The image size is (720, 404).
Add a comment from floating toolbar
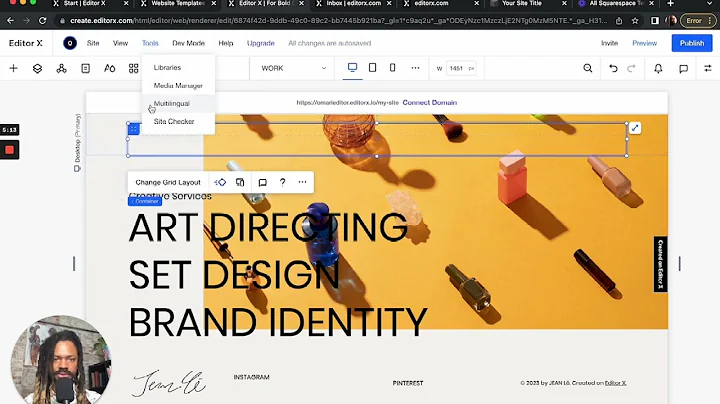pyautogui.click(x=263, y=182)
